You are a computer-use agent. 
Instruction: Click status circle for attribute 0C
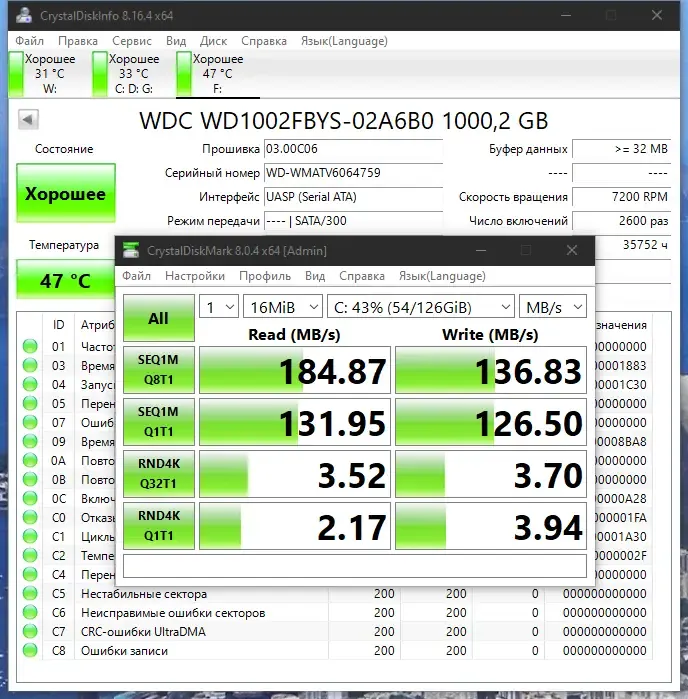pos(30,498)
